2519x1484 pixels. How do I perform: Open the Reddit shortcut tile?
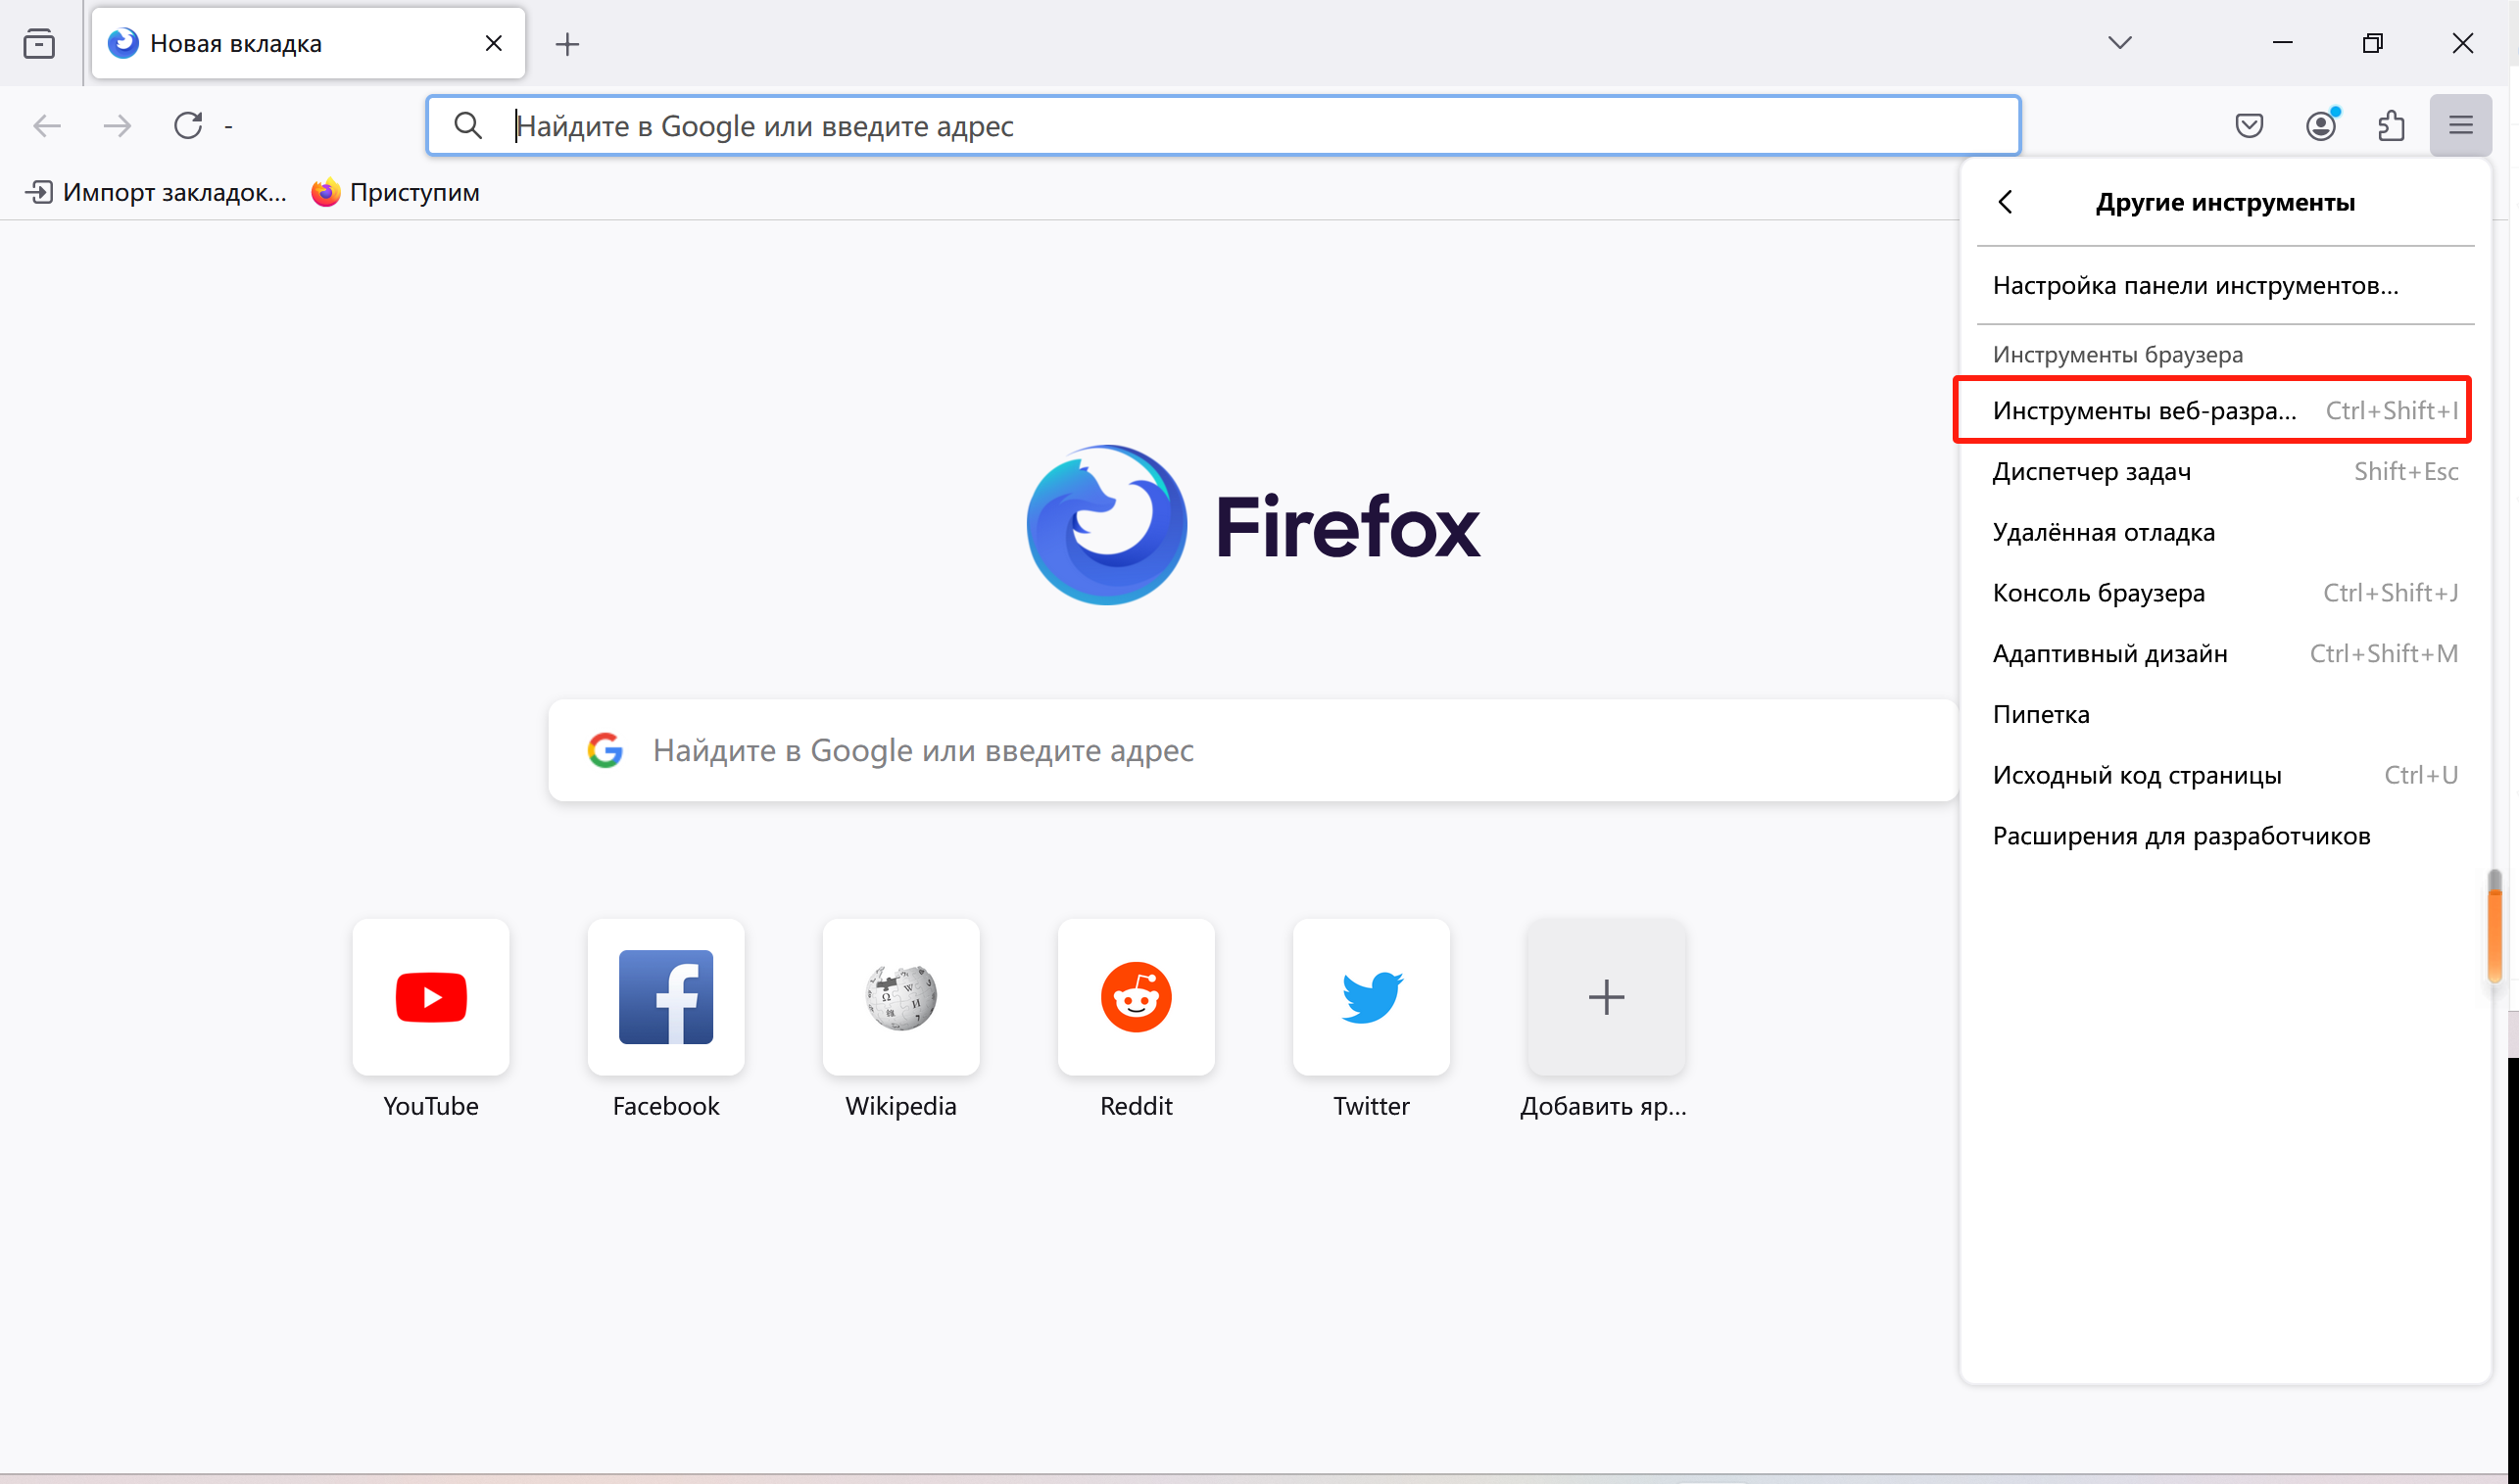[1136, 997]
